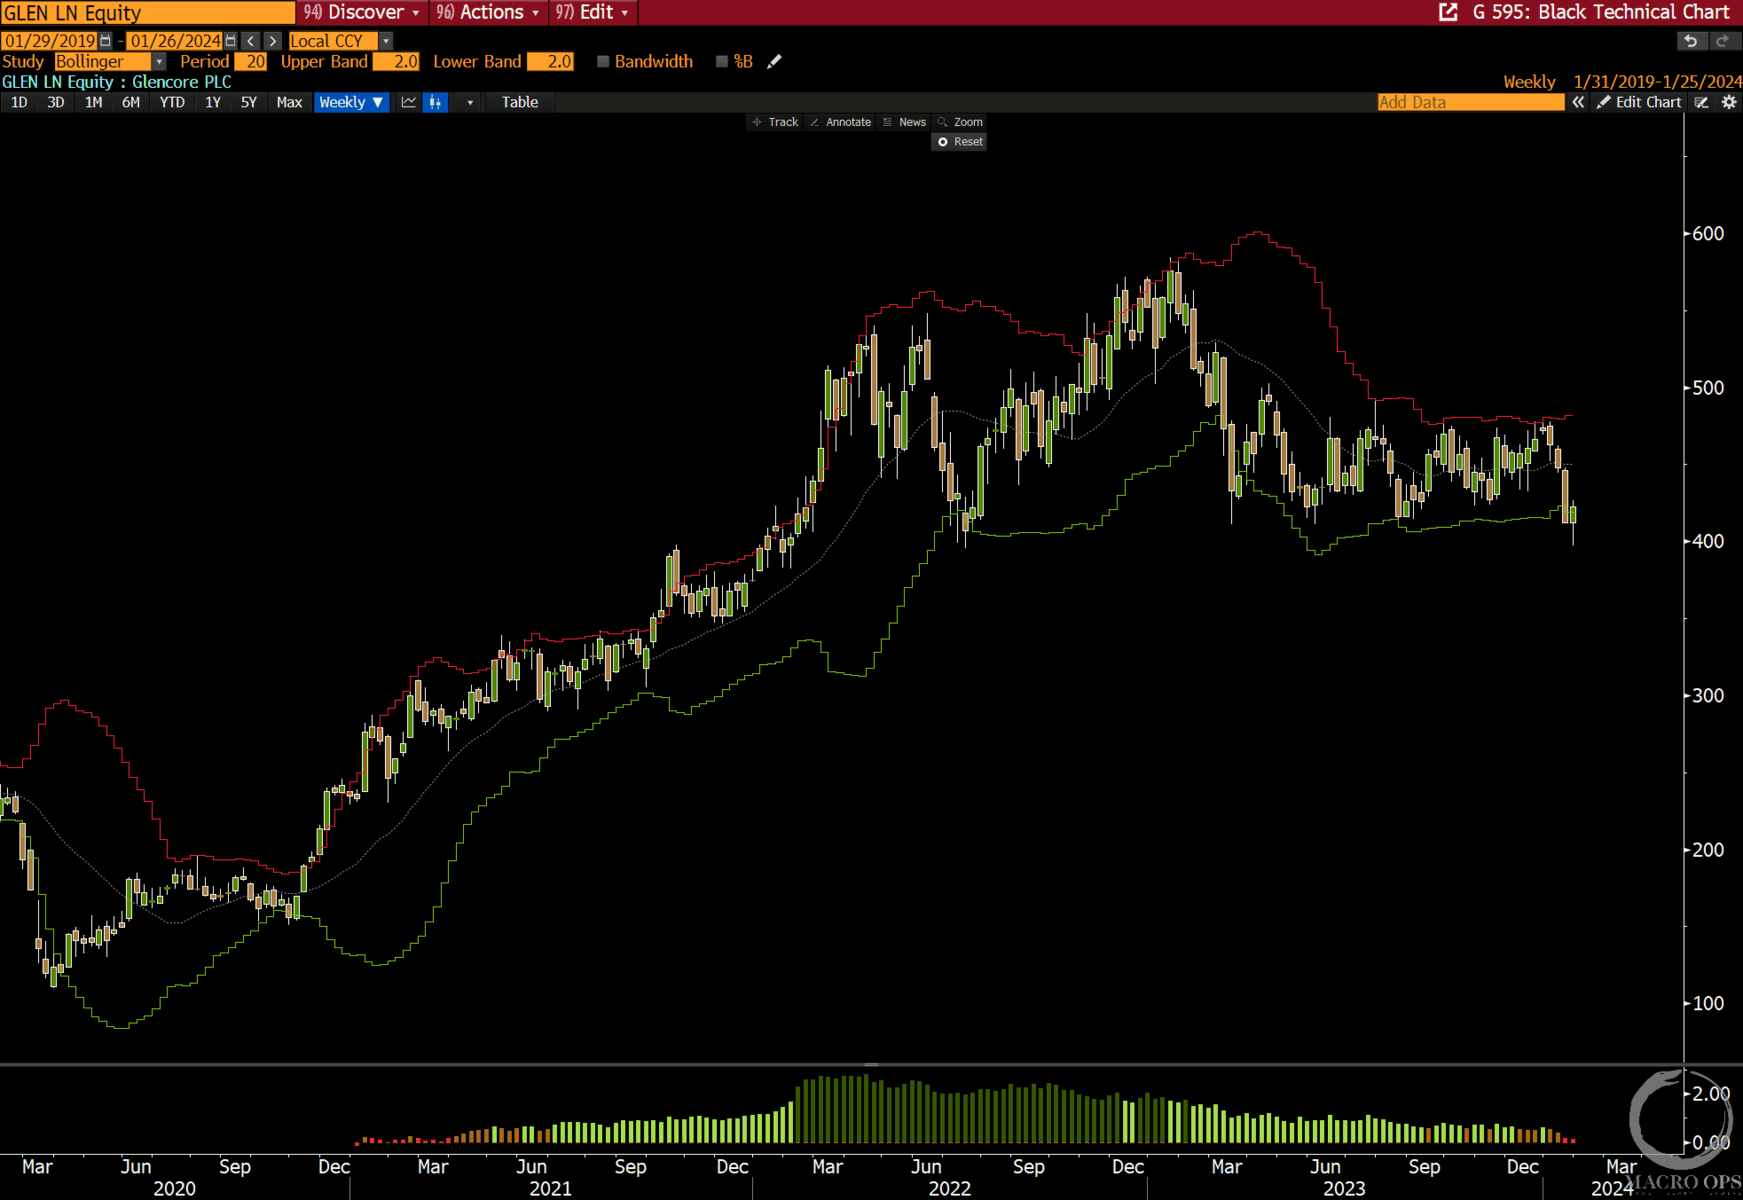
Task: Enable the %B checkbox
Action: pos(722,61)
